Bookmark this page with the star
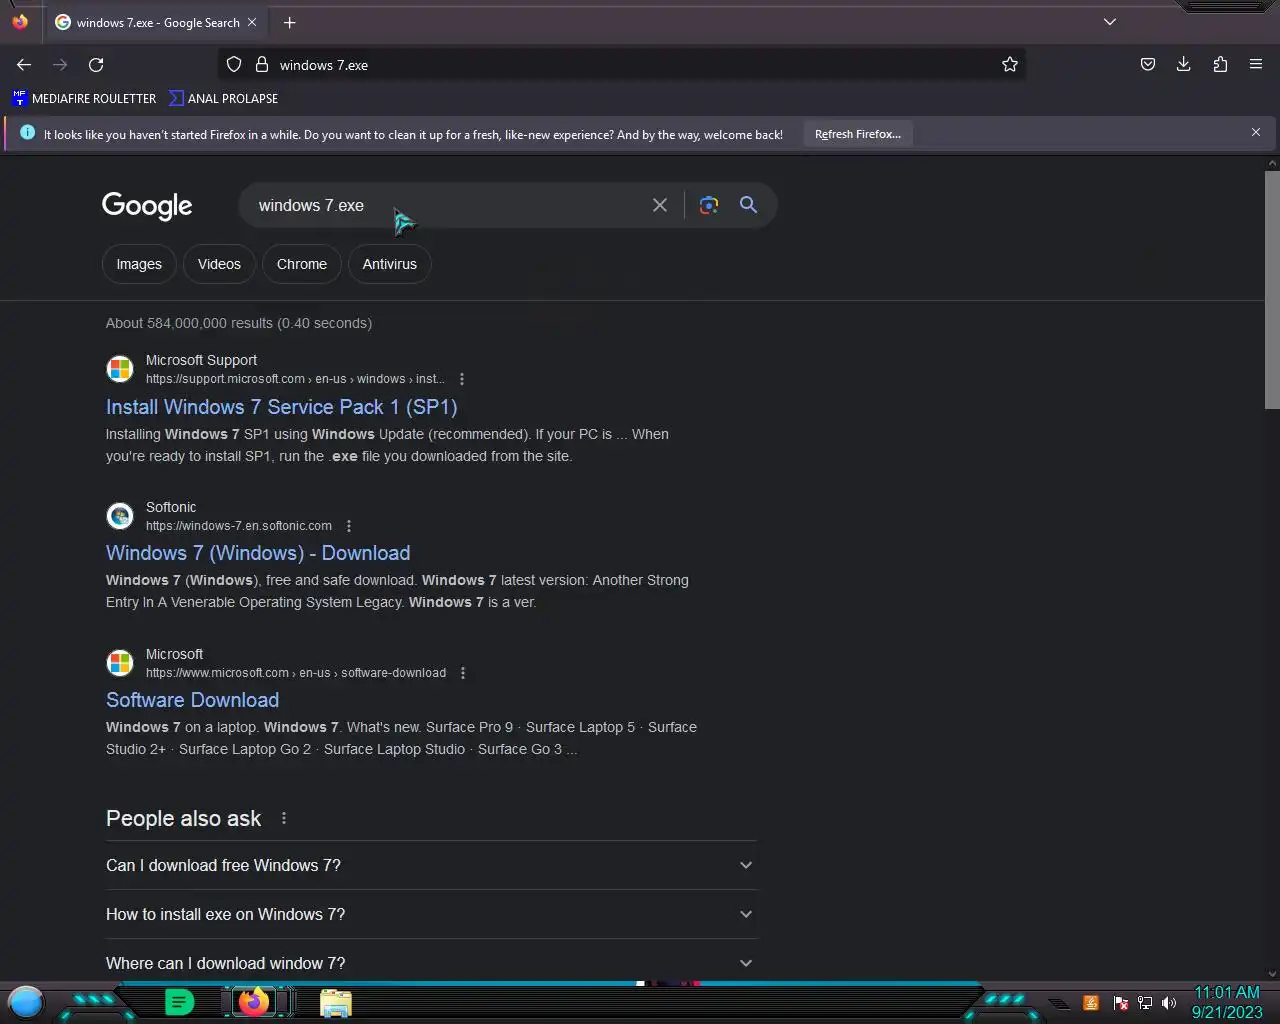Image resolution: width=1280 pixels, height=1024 pixels. [1010, 65]
